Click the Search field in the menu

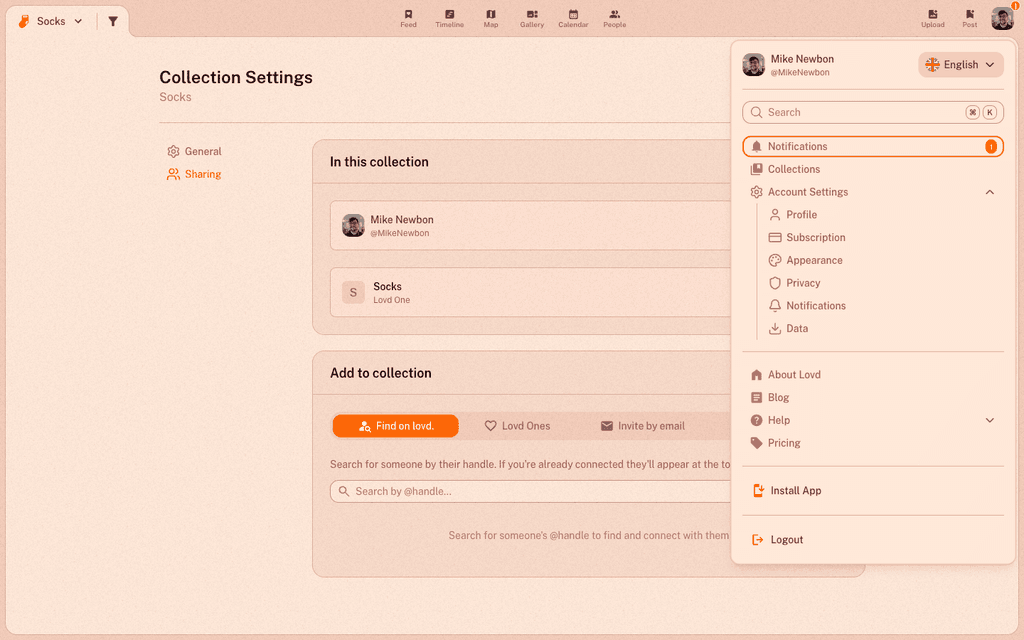tap(872, 112)
